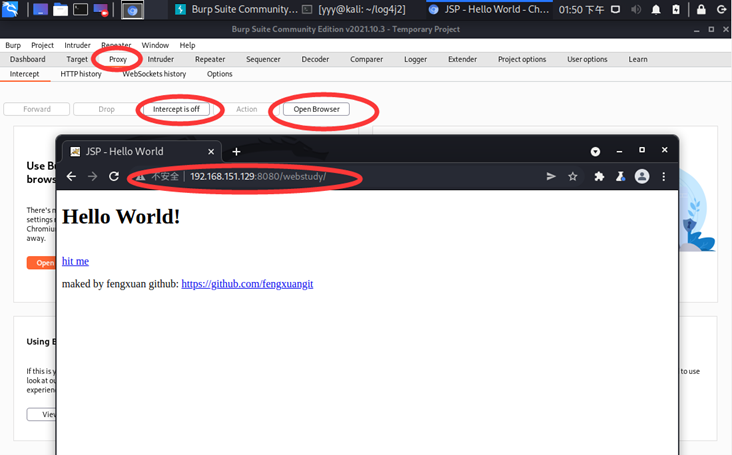Select the Intercept sub-tab

24,74
